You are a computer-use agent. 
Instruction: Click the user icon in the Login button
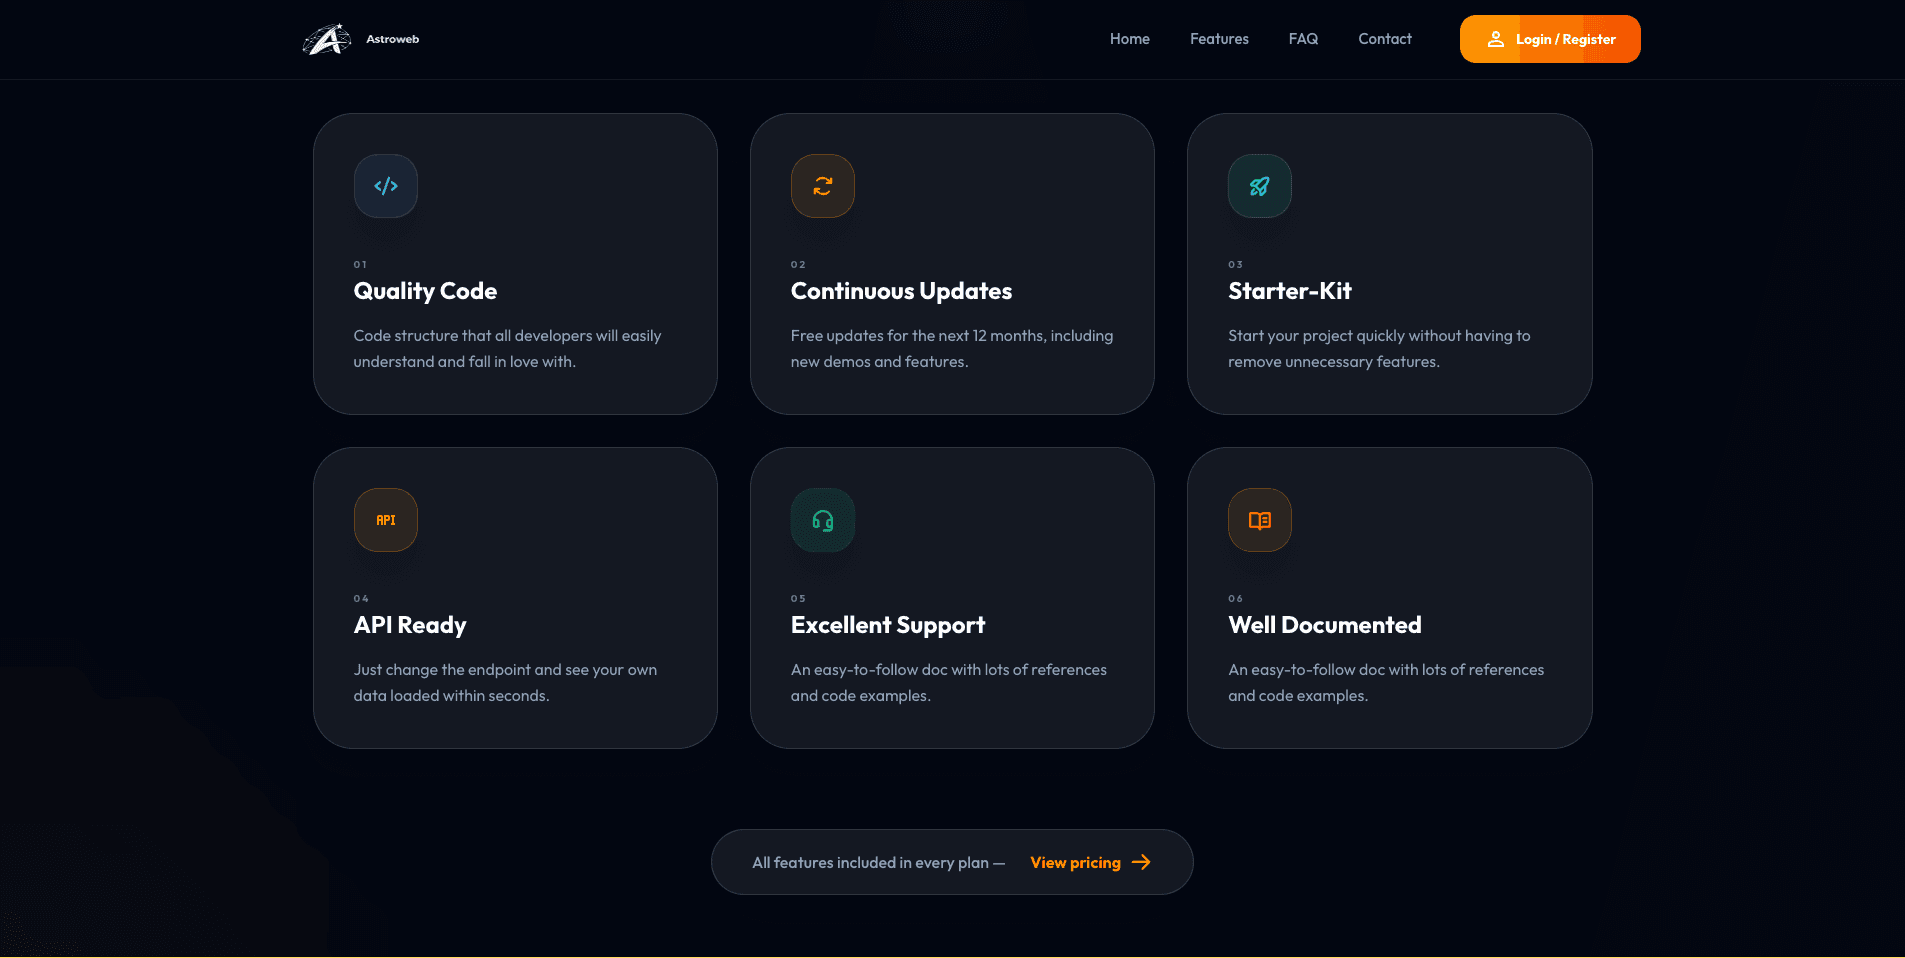pos(1496,39)
